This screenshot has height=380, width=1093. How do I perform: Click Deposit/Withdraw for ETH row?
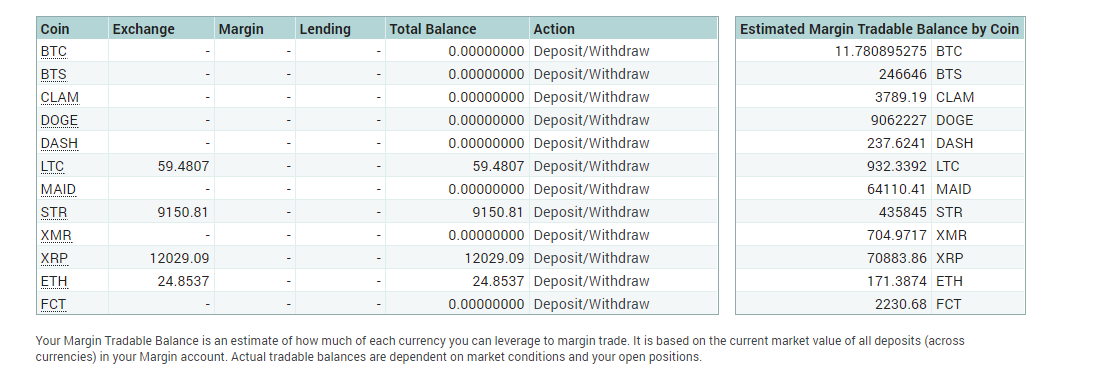pyautogui.click(x=591, y=281)
